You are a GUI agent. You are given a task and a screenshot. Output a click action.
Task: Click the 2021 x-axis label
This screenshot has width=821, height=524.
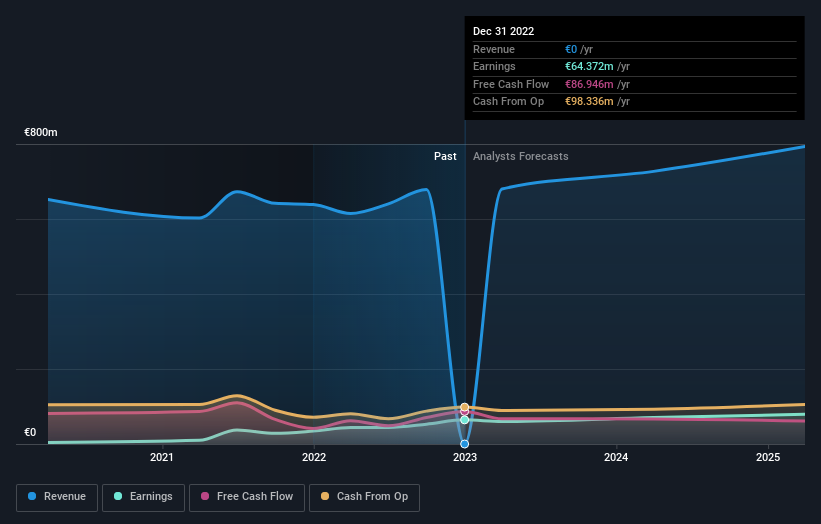pyautogui.click(x=162, y=457)
